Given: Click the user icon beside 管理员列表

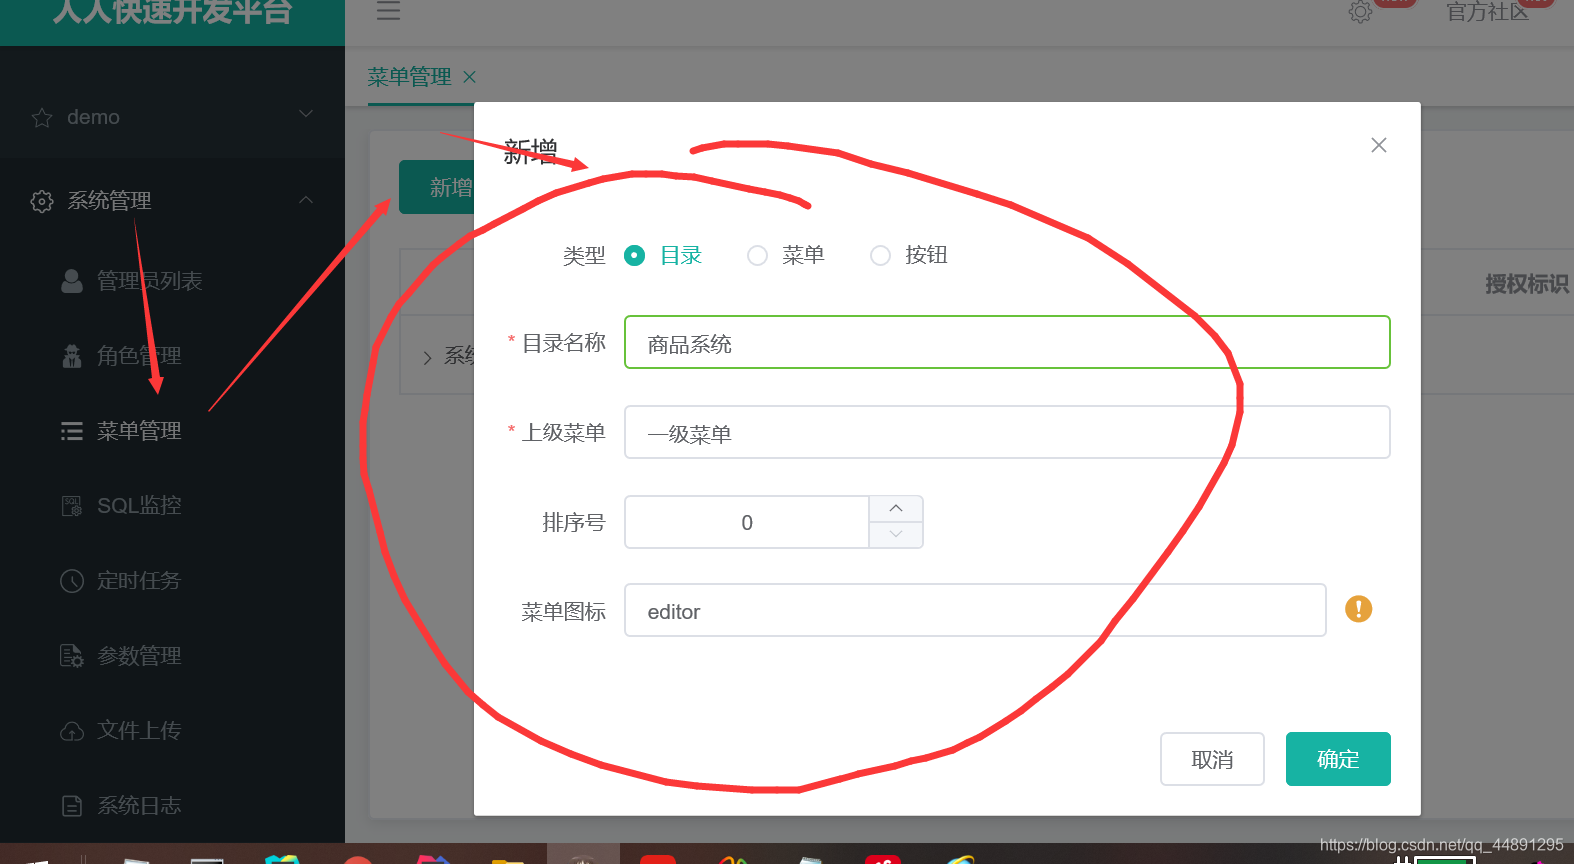Looking at the screenshot, I should [72, 281].
